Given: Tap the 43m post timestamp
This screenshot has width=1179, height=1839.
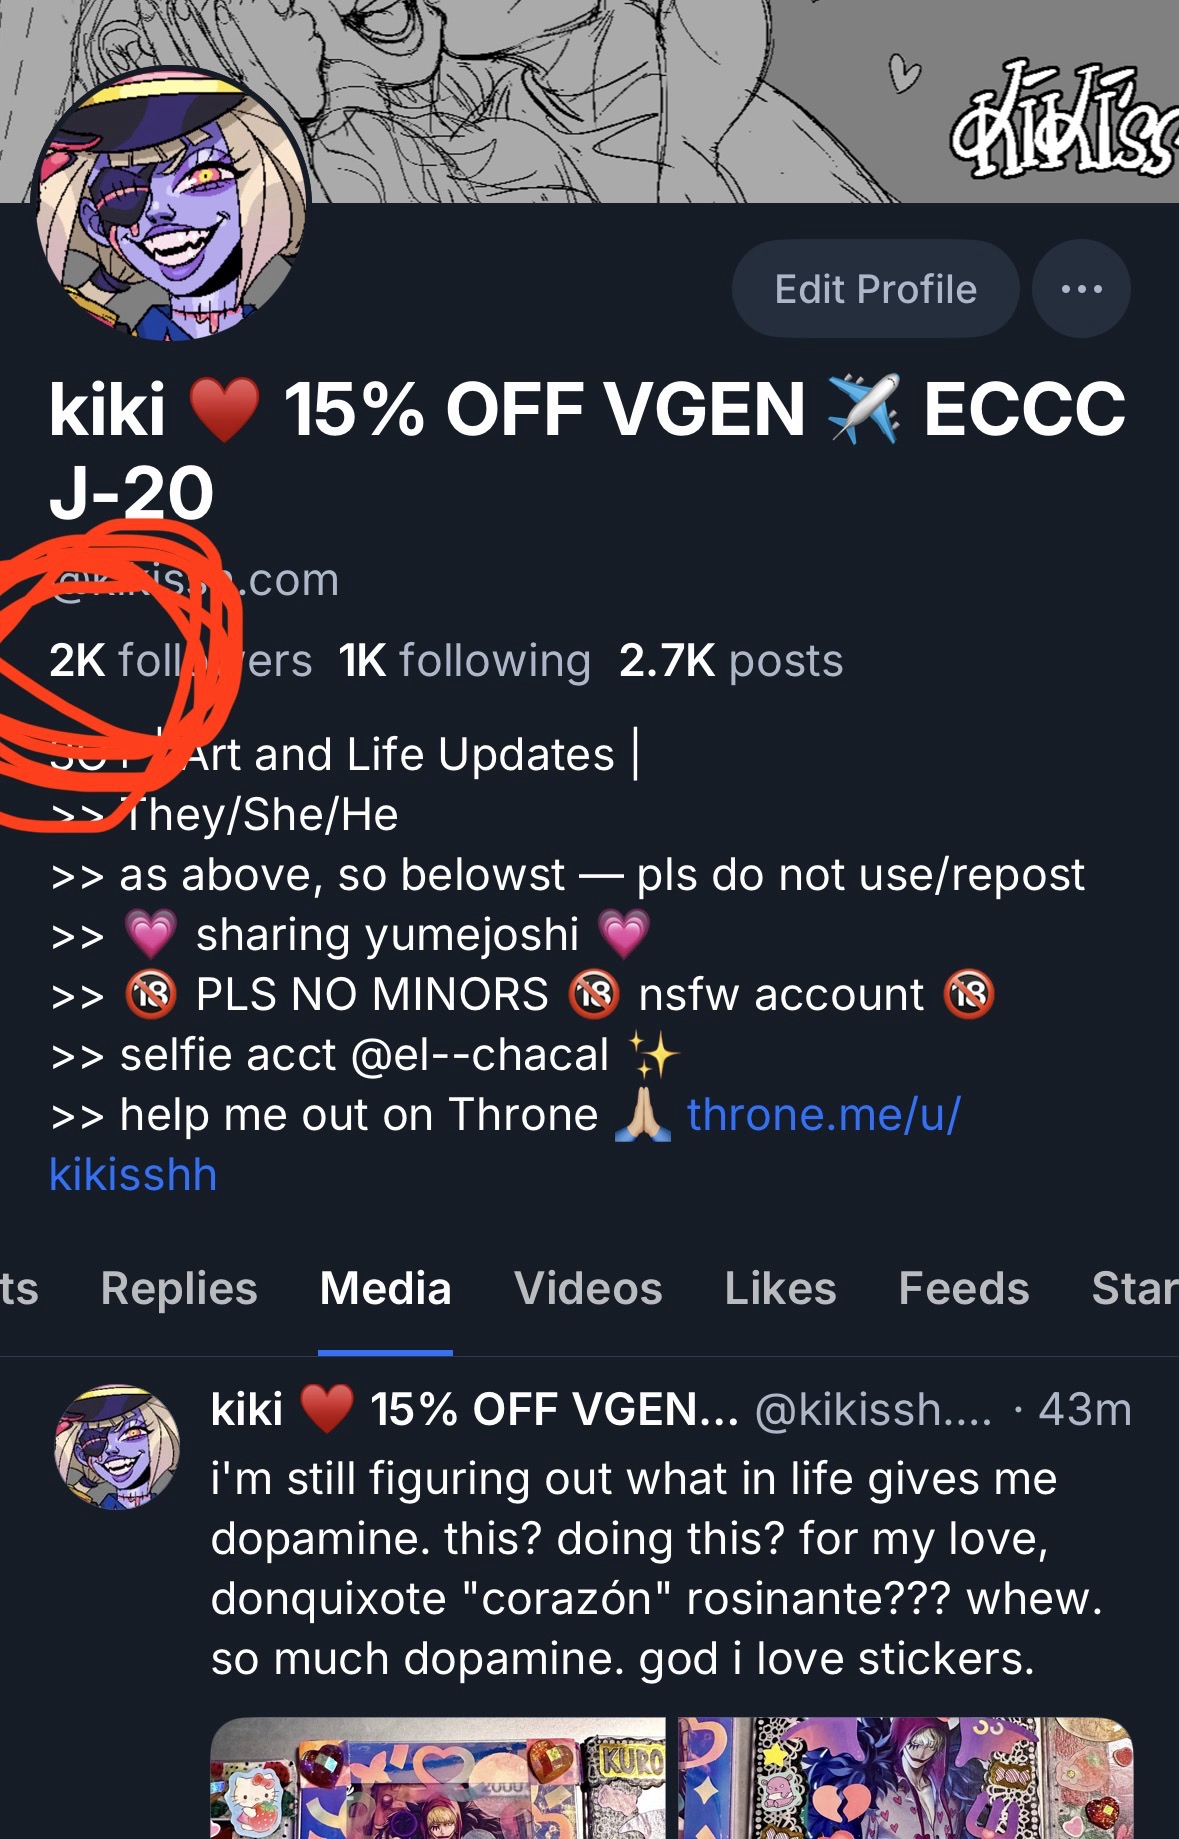Looking at the screenshot, I should [x=1085, y=1410].
